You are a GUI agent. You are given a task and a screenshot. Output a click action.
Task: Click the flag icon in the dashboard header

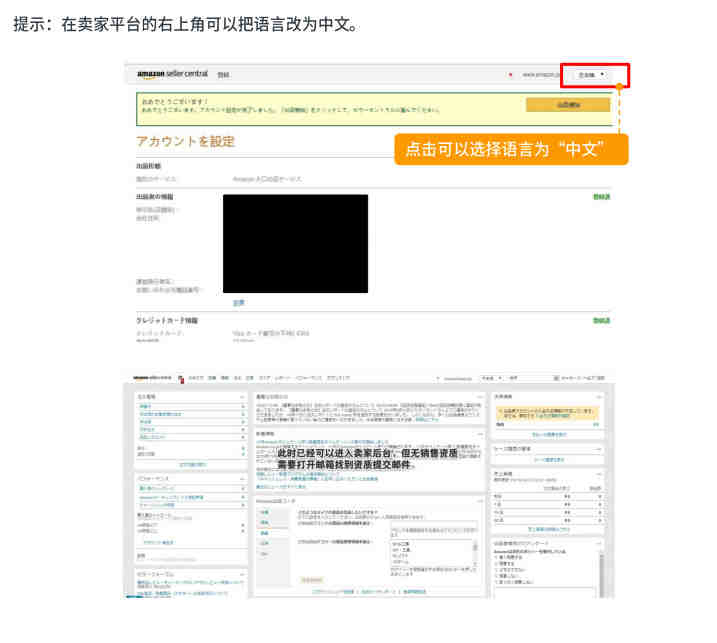(x=181, y=379)
